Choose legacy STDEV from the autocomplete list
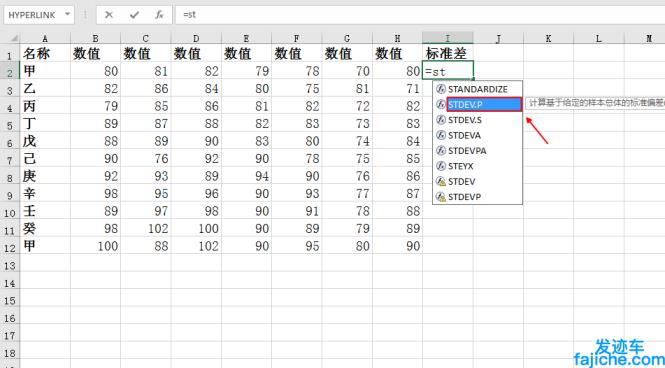The height and width of the screenshot is (368, 665). click(x=478, y=181)
